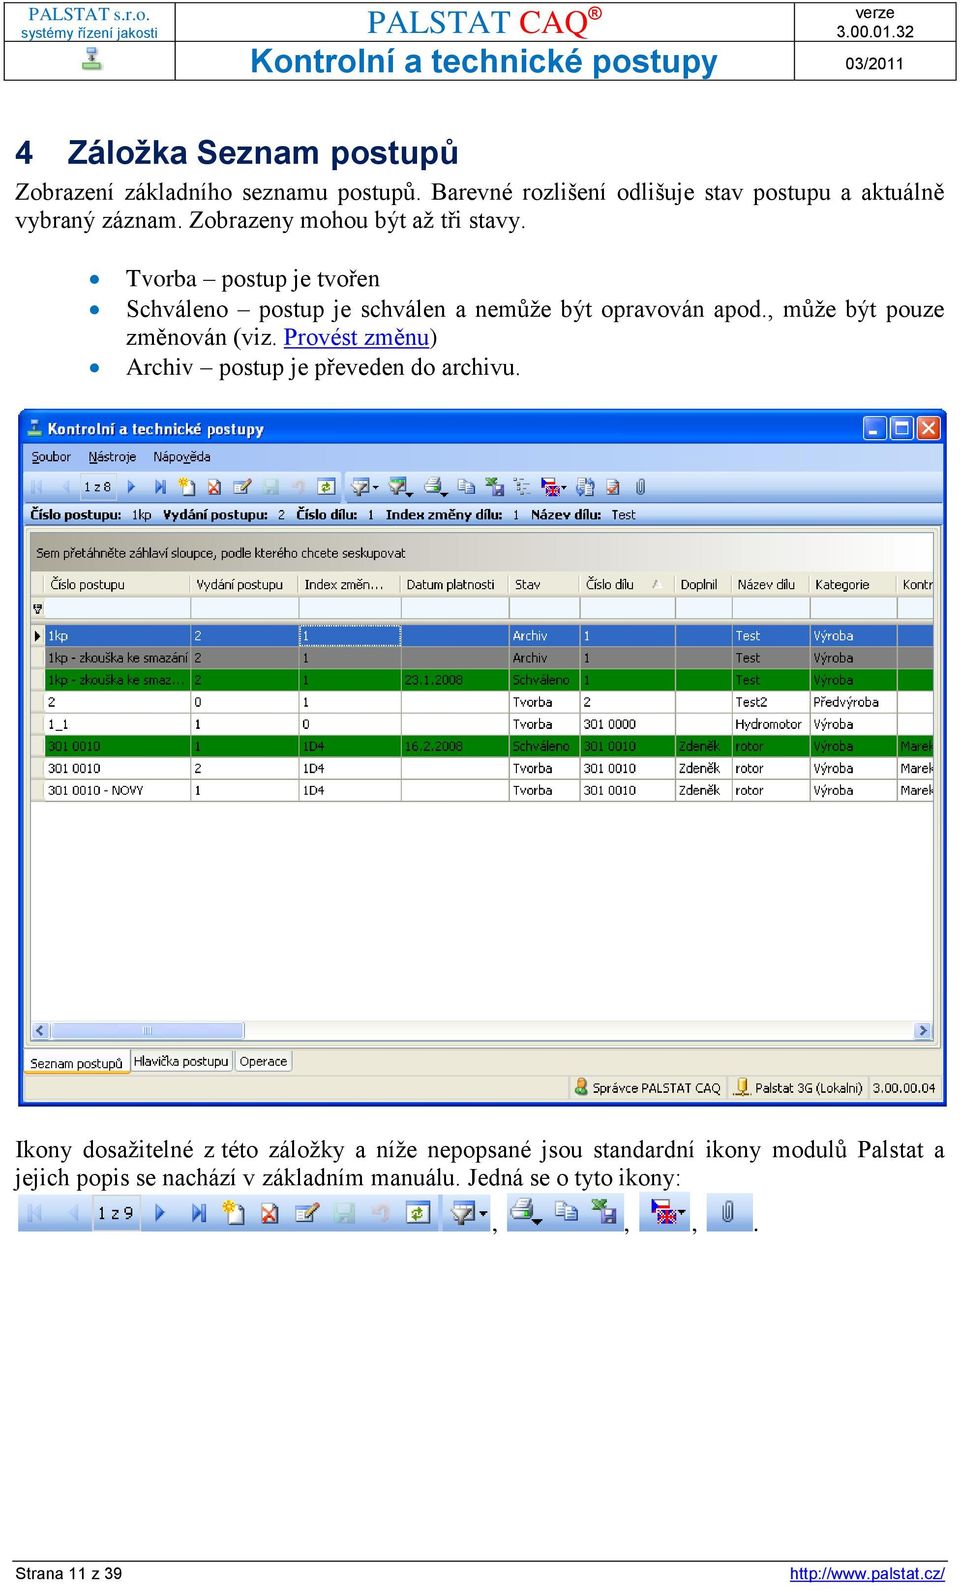The height and width of the screenshot is (1590, 960).
Task: Open language flag dropdown arrow in window toolbar
Action: (x=564, y=488)
